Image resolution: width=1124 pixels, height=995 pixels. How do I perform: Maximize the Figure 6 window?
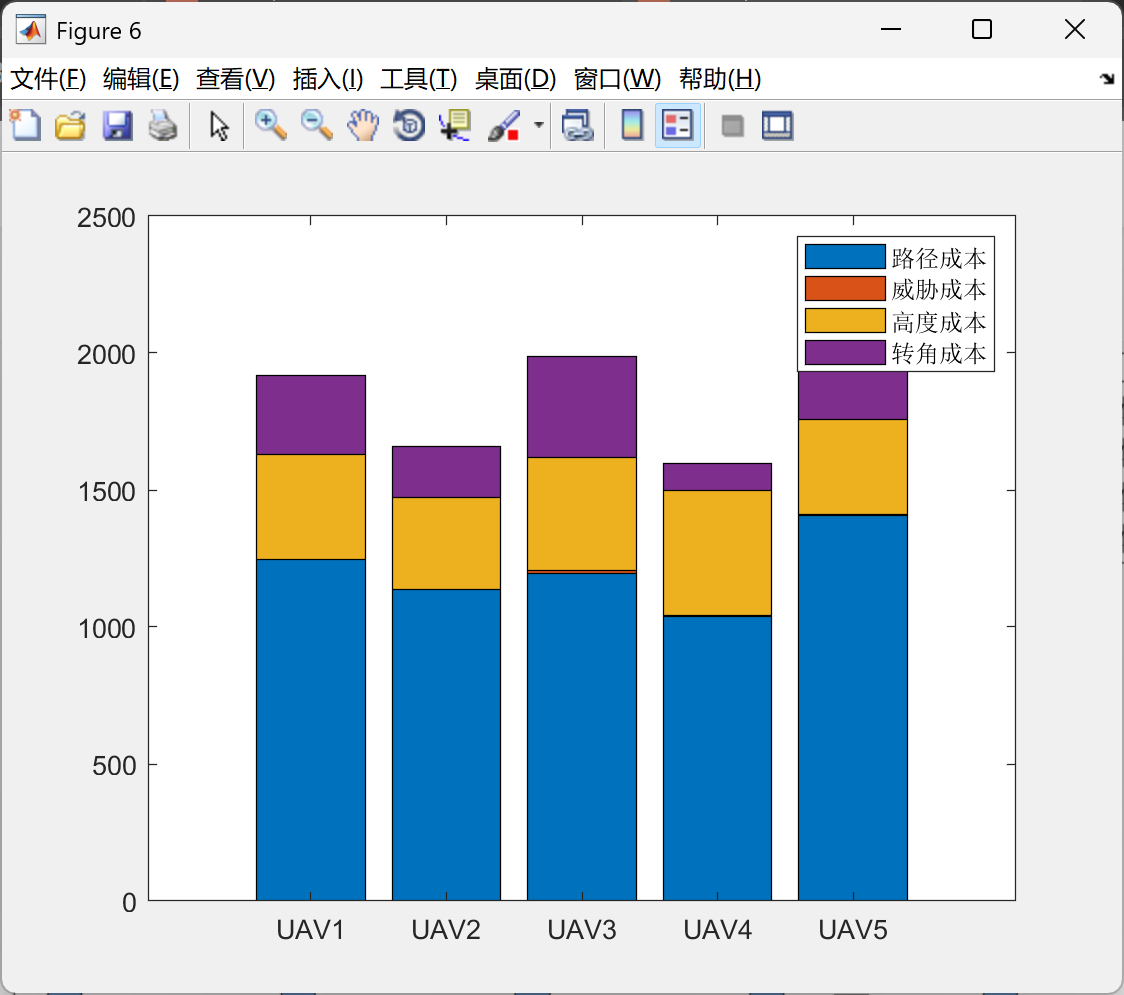pyautogui.click(x=981, y=29)
